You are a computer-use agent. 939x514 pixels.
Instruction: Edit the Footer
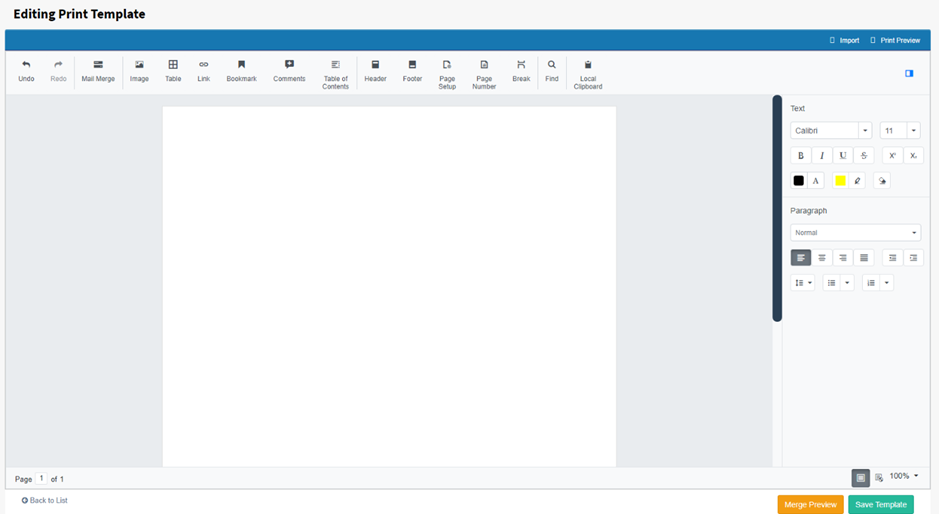412,71
